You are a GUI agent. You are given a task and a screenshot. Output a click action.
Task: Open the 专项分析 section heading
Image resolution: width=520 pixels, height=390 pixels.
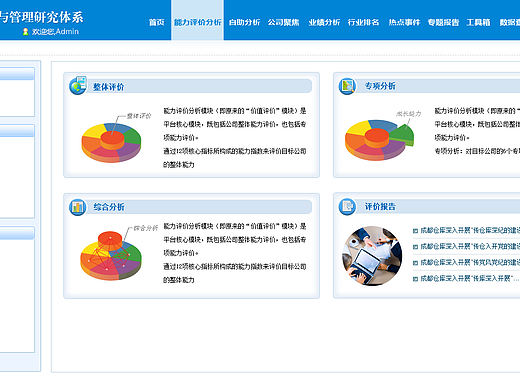pos(380,86)
